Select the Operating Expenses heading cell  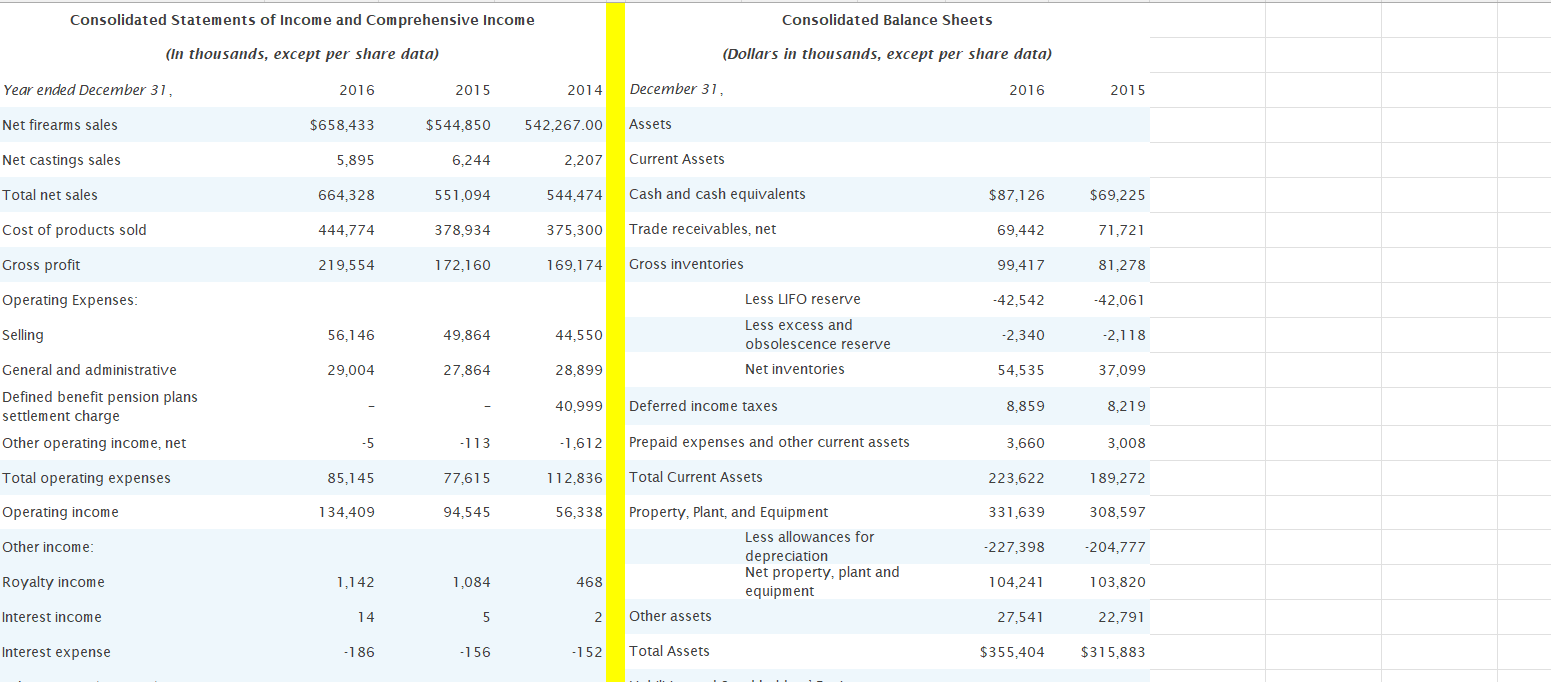click(66, 299)
